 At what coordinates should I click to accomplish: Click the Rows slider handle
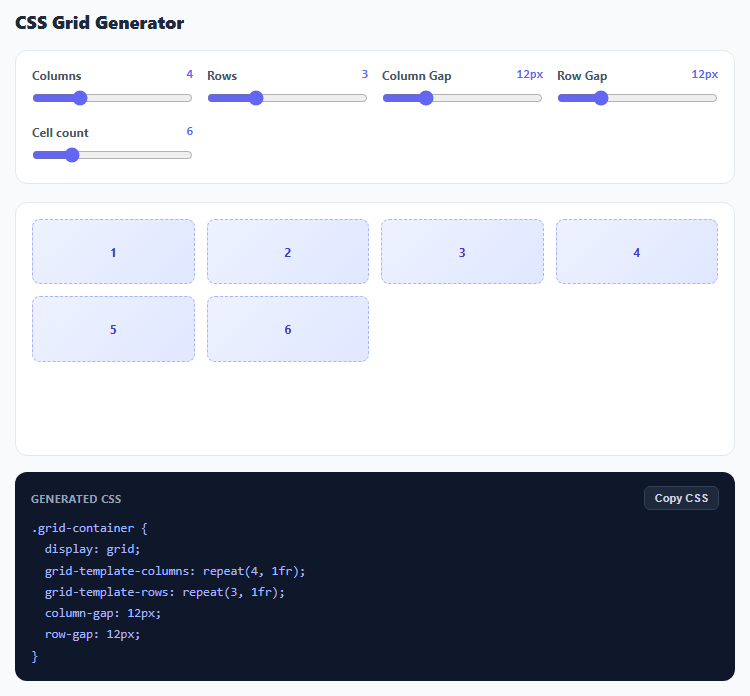coord(256,98)
